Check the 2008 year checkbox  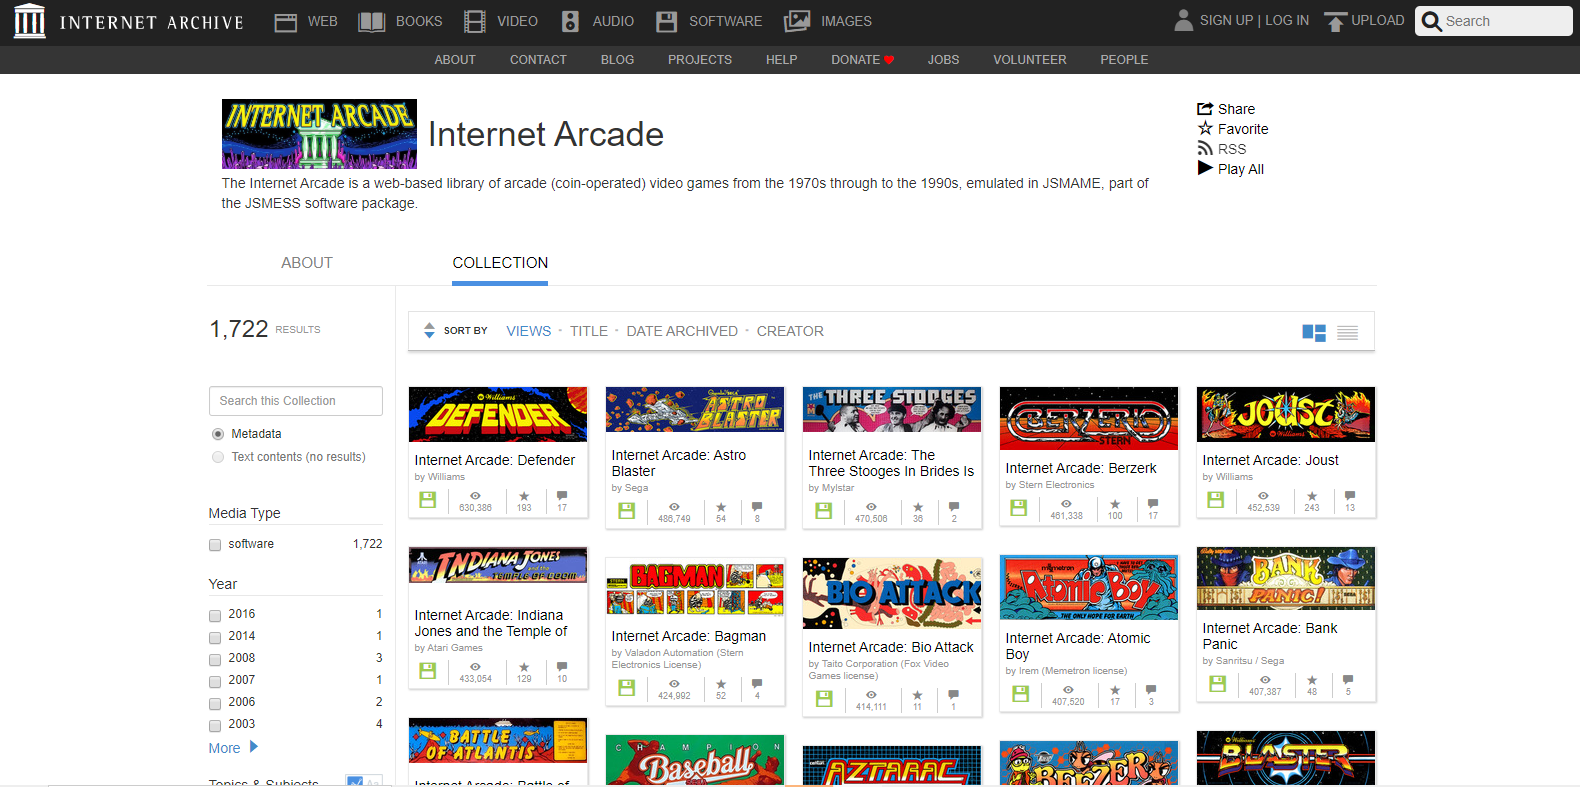215,659
